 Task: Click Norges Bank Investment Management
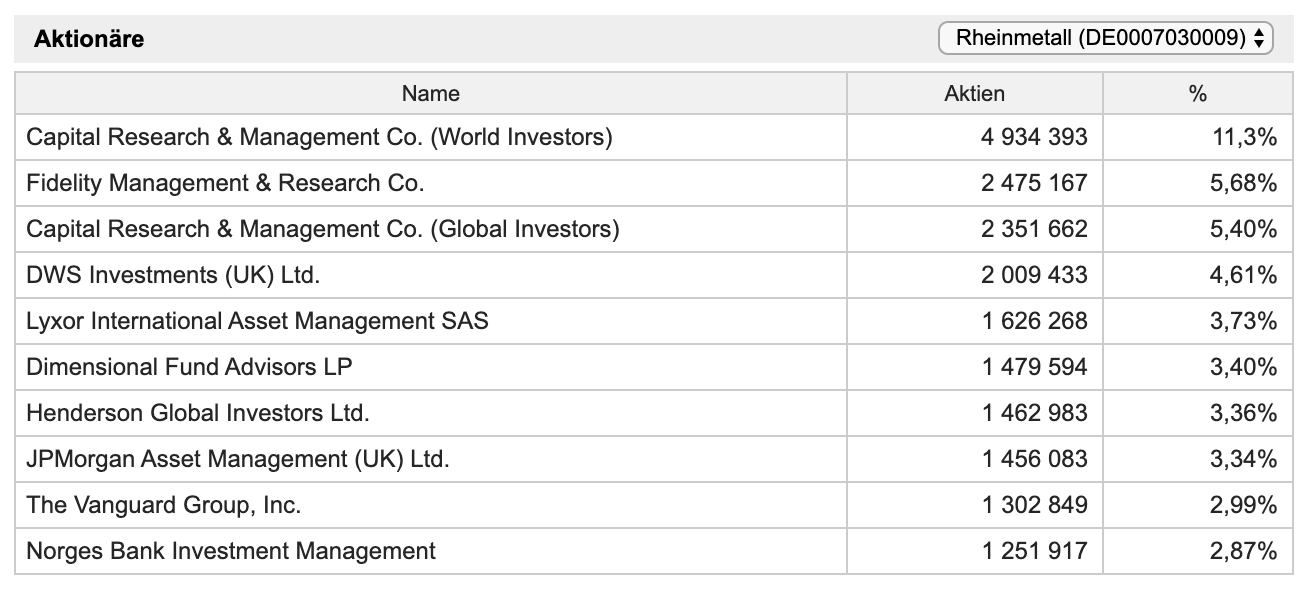[x=231, y=551]
